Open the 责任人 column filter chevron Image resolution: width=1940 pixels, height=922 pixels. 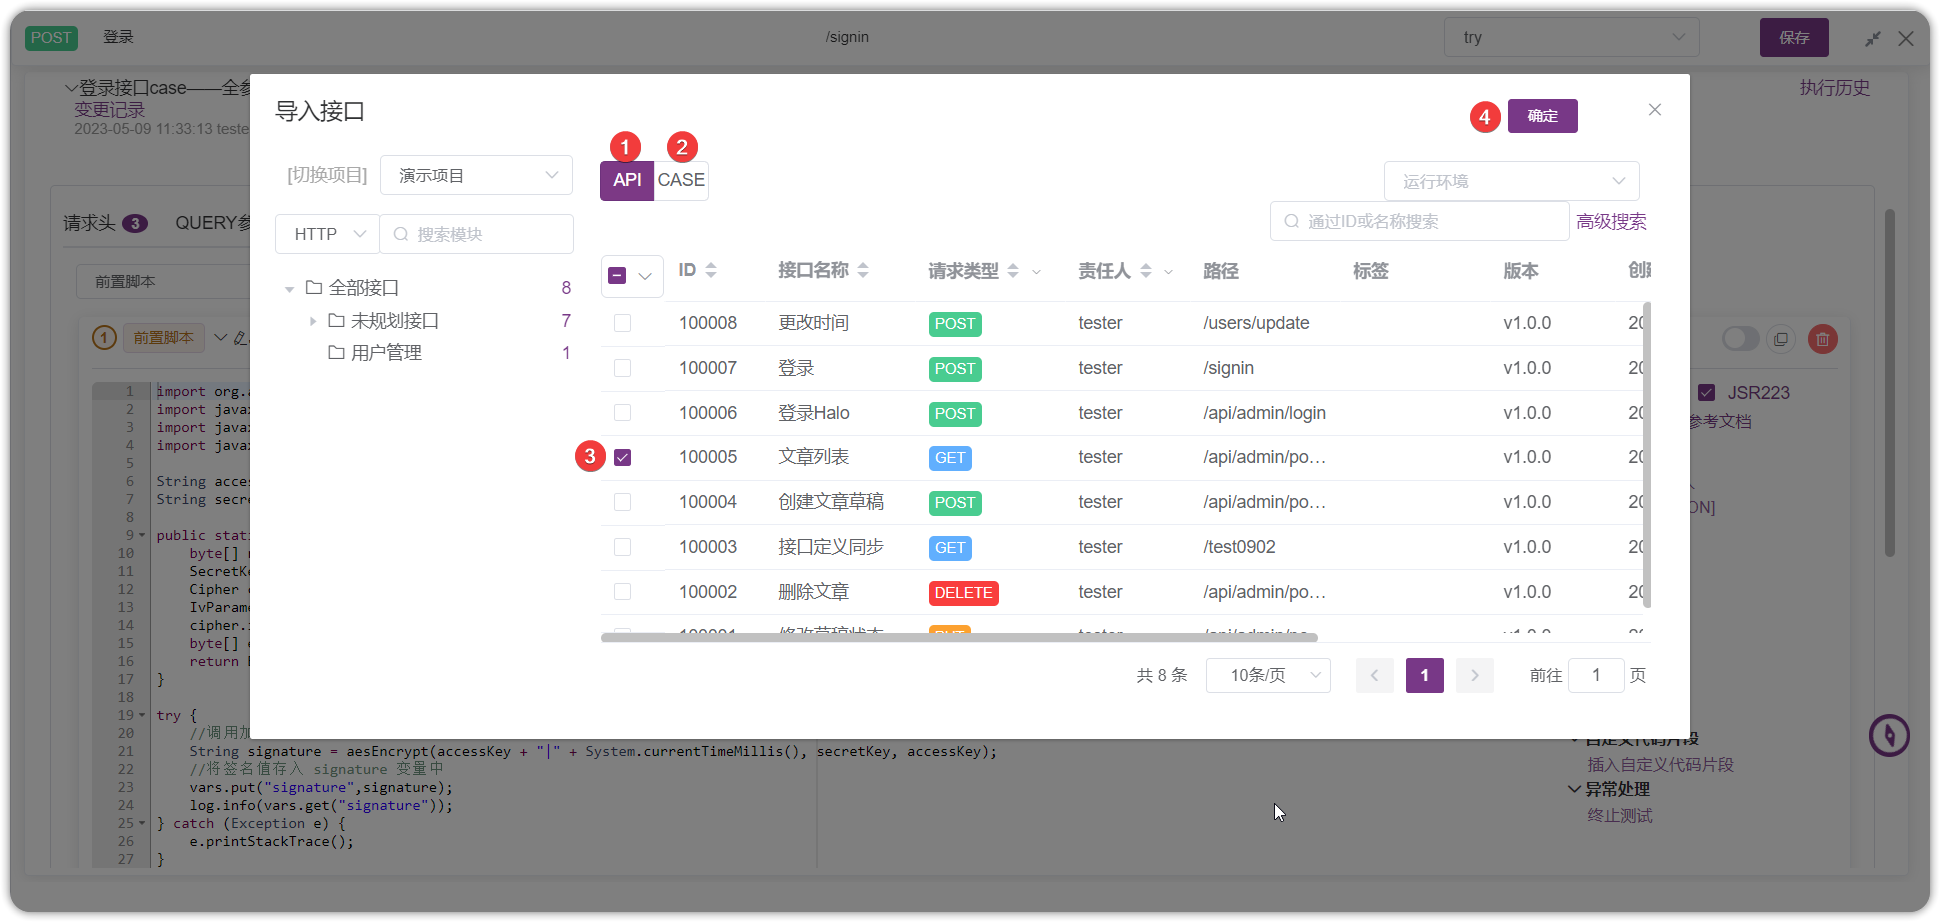tap(1168, 271)
